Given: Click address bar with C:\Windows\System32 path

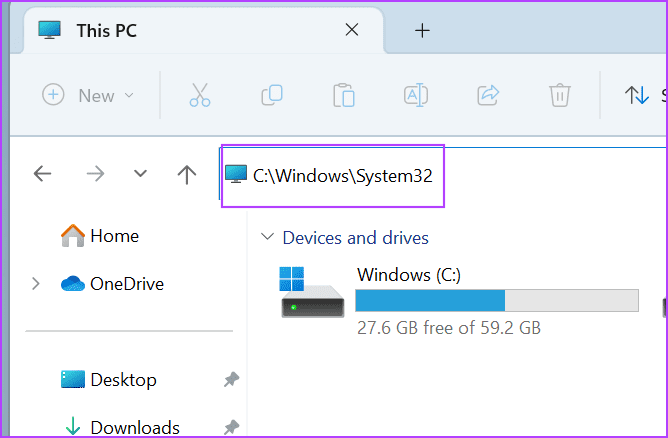Looking at the screenshot, I should pyautogui.click(x=443, y=176).
